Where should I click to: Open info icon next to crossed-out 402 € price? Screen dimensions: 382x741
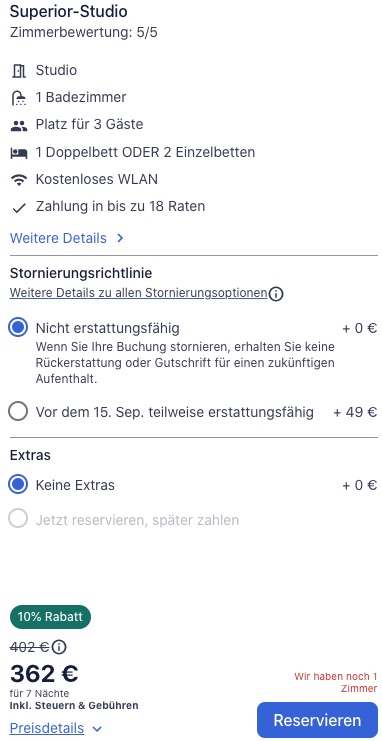tap(59, 646)
